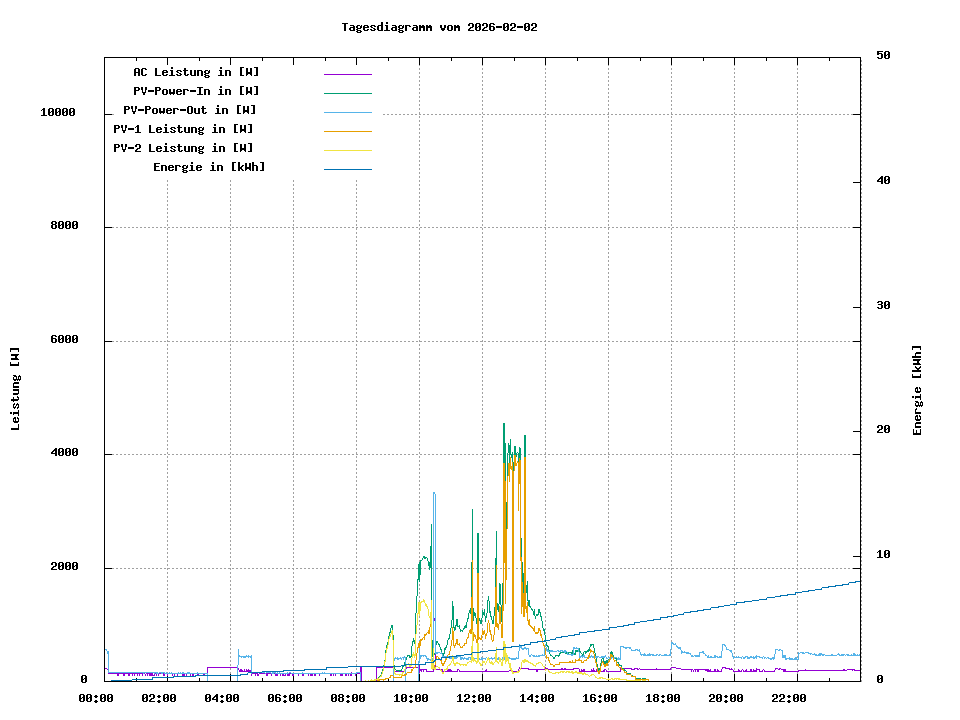The image size is (960, 720).
Task: Click the gray PV-1 Leistung legend line
Action: point(347,131)
